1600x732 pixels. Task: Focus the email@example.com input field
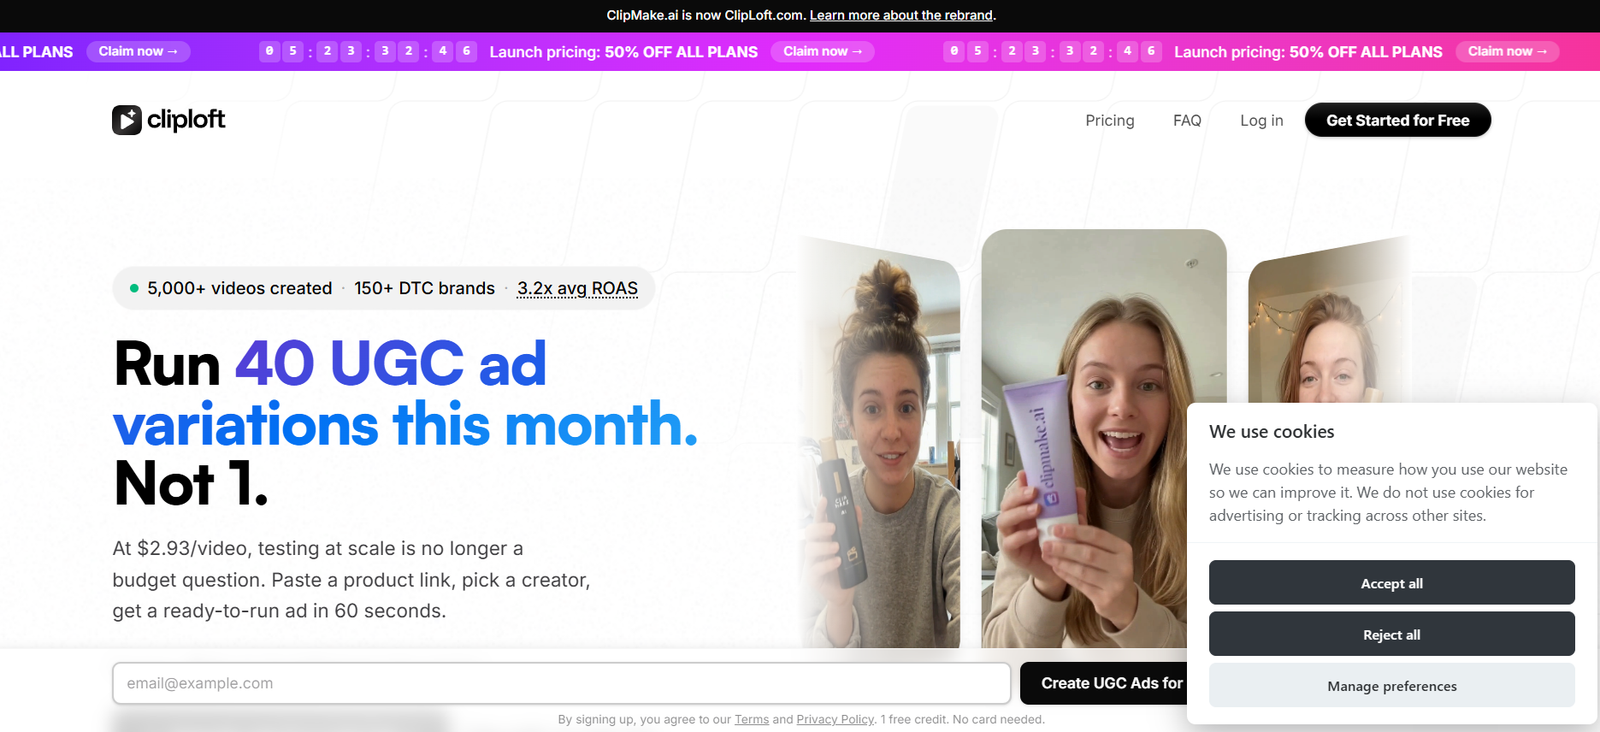[x=561, y=683]
